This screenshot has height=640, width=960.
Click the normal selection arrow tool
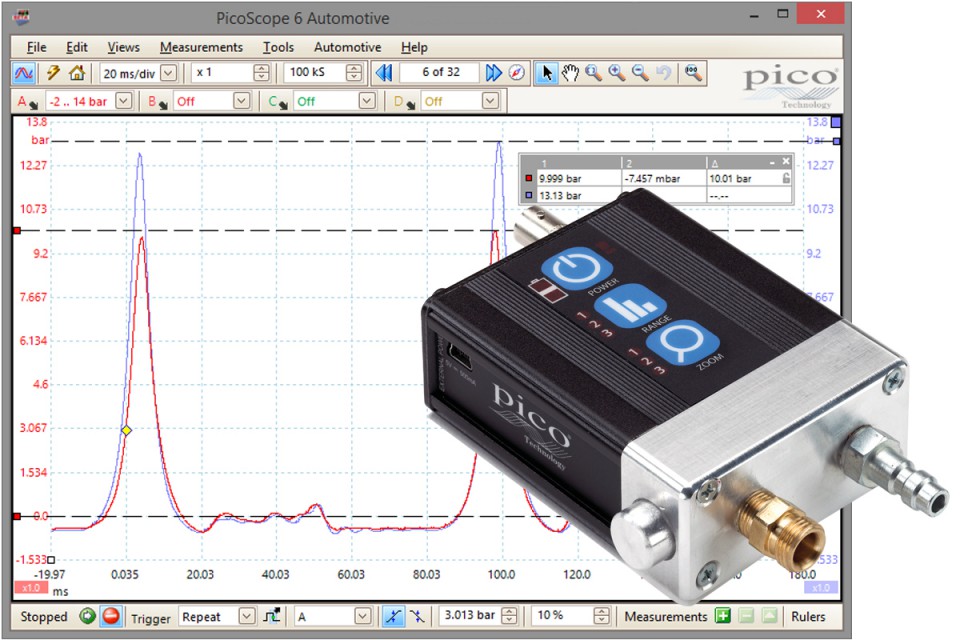pos(549,72)
